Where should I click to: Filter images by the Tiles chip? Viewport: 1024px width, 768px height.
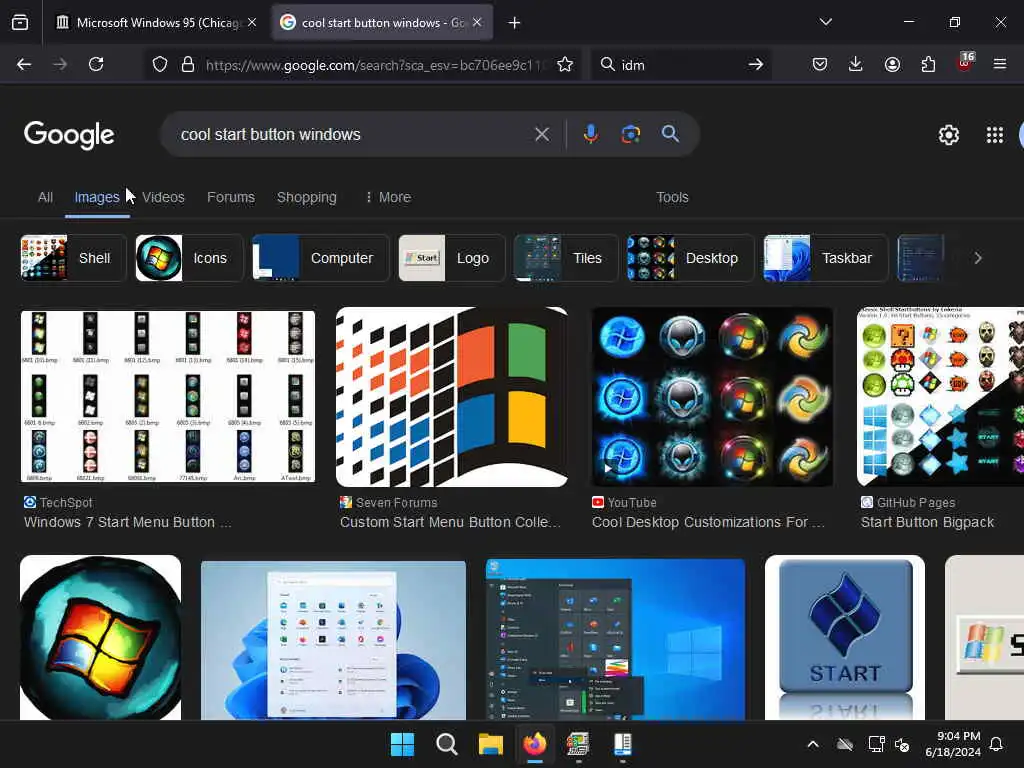point(566,258)
